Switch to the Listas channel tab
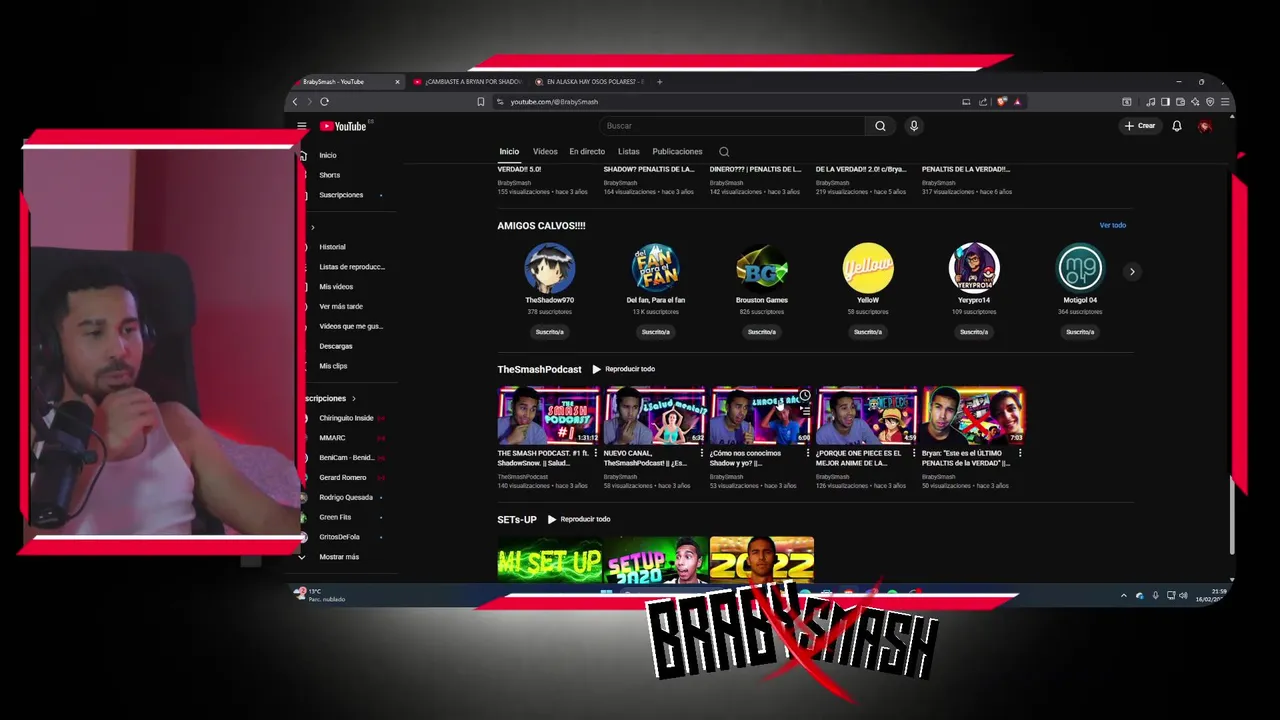This screenshot has height=720, width=1280. pyautogui.click(x=629, y=152)
